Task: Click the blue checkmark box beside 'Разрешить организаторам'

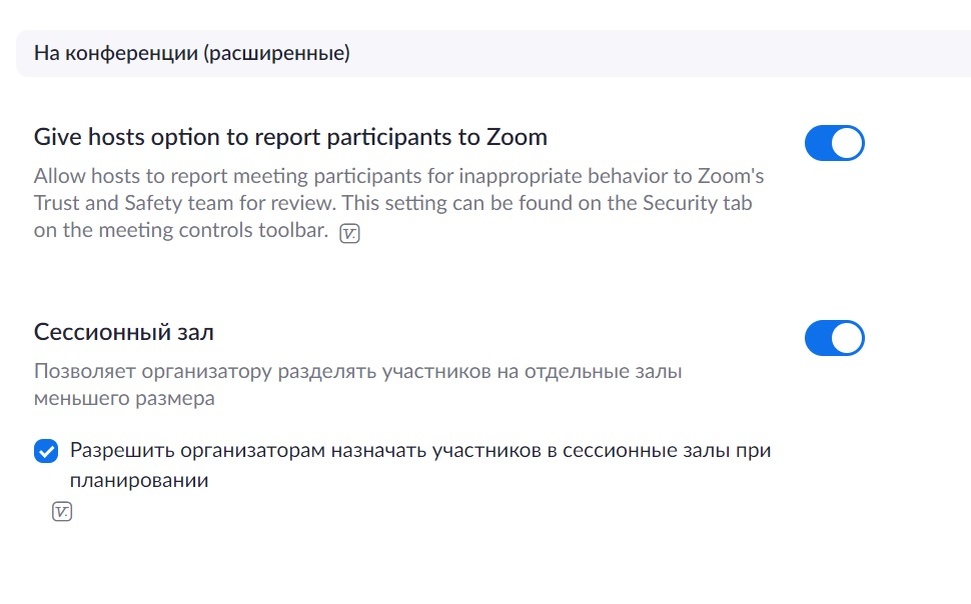Action: point(46,451)
